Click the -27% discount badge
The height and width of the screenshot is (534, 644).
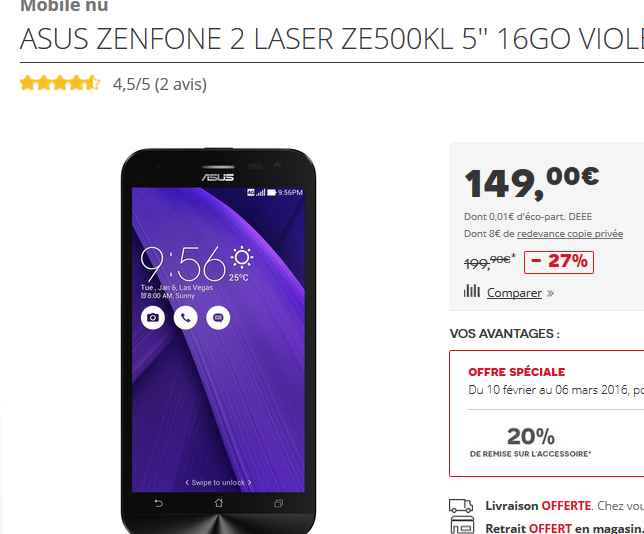pos(559,262)
